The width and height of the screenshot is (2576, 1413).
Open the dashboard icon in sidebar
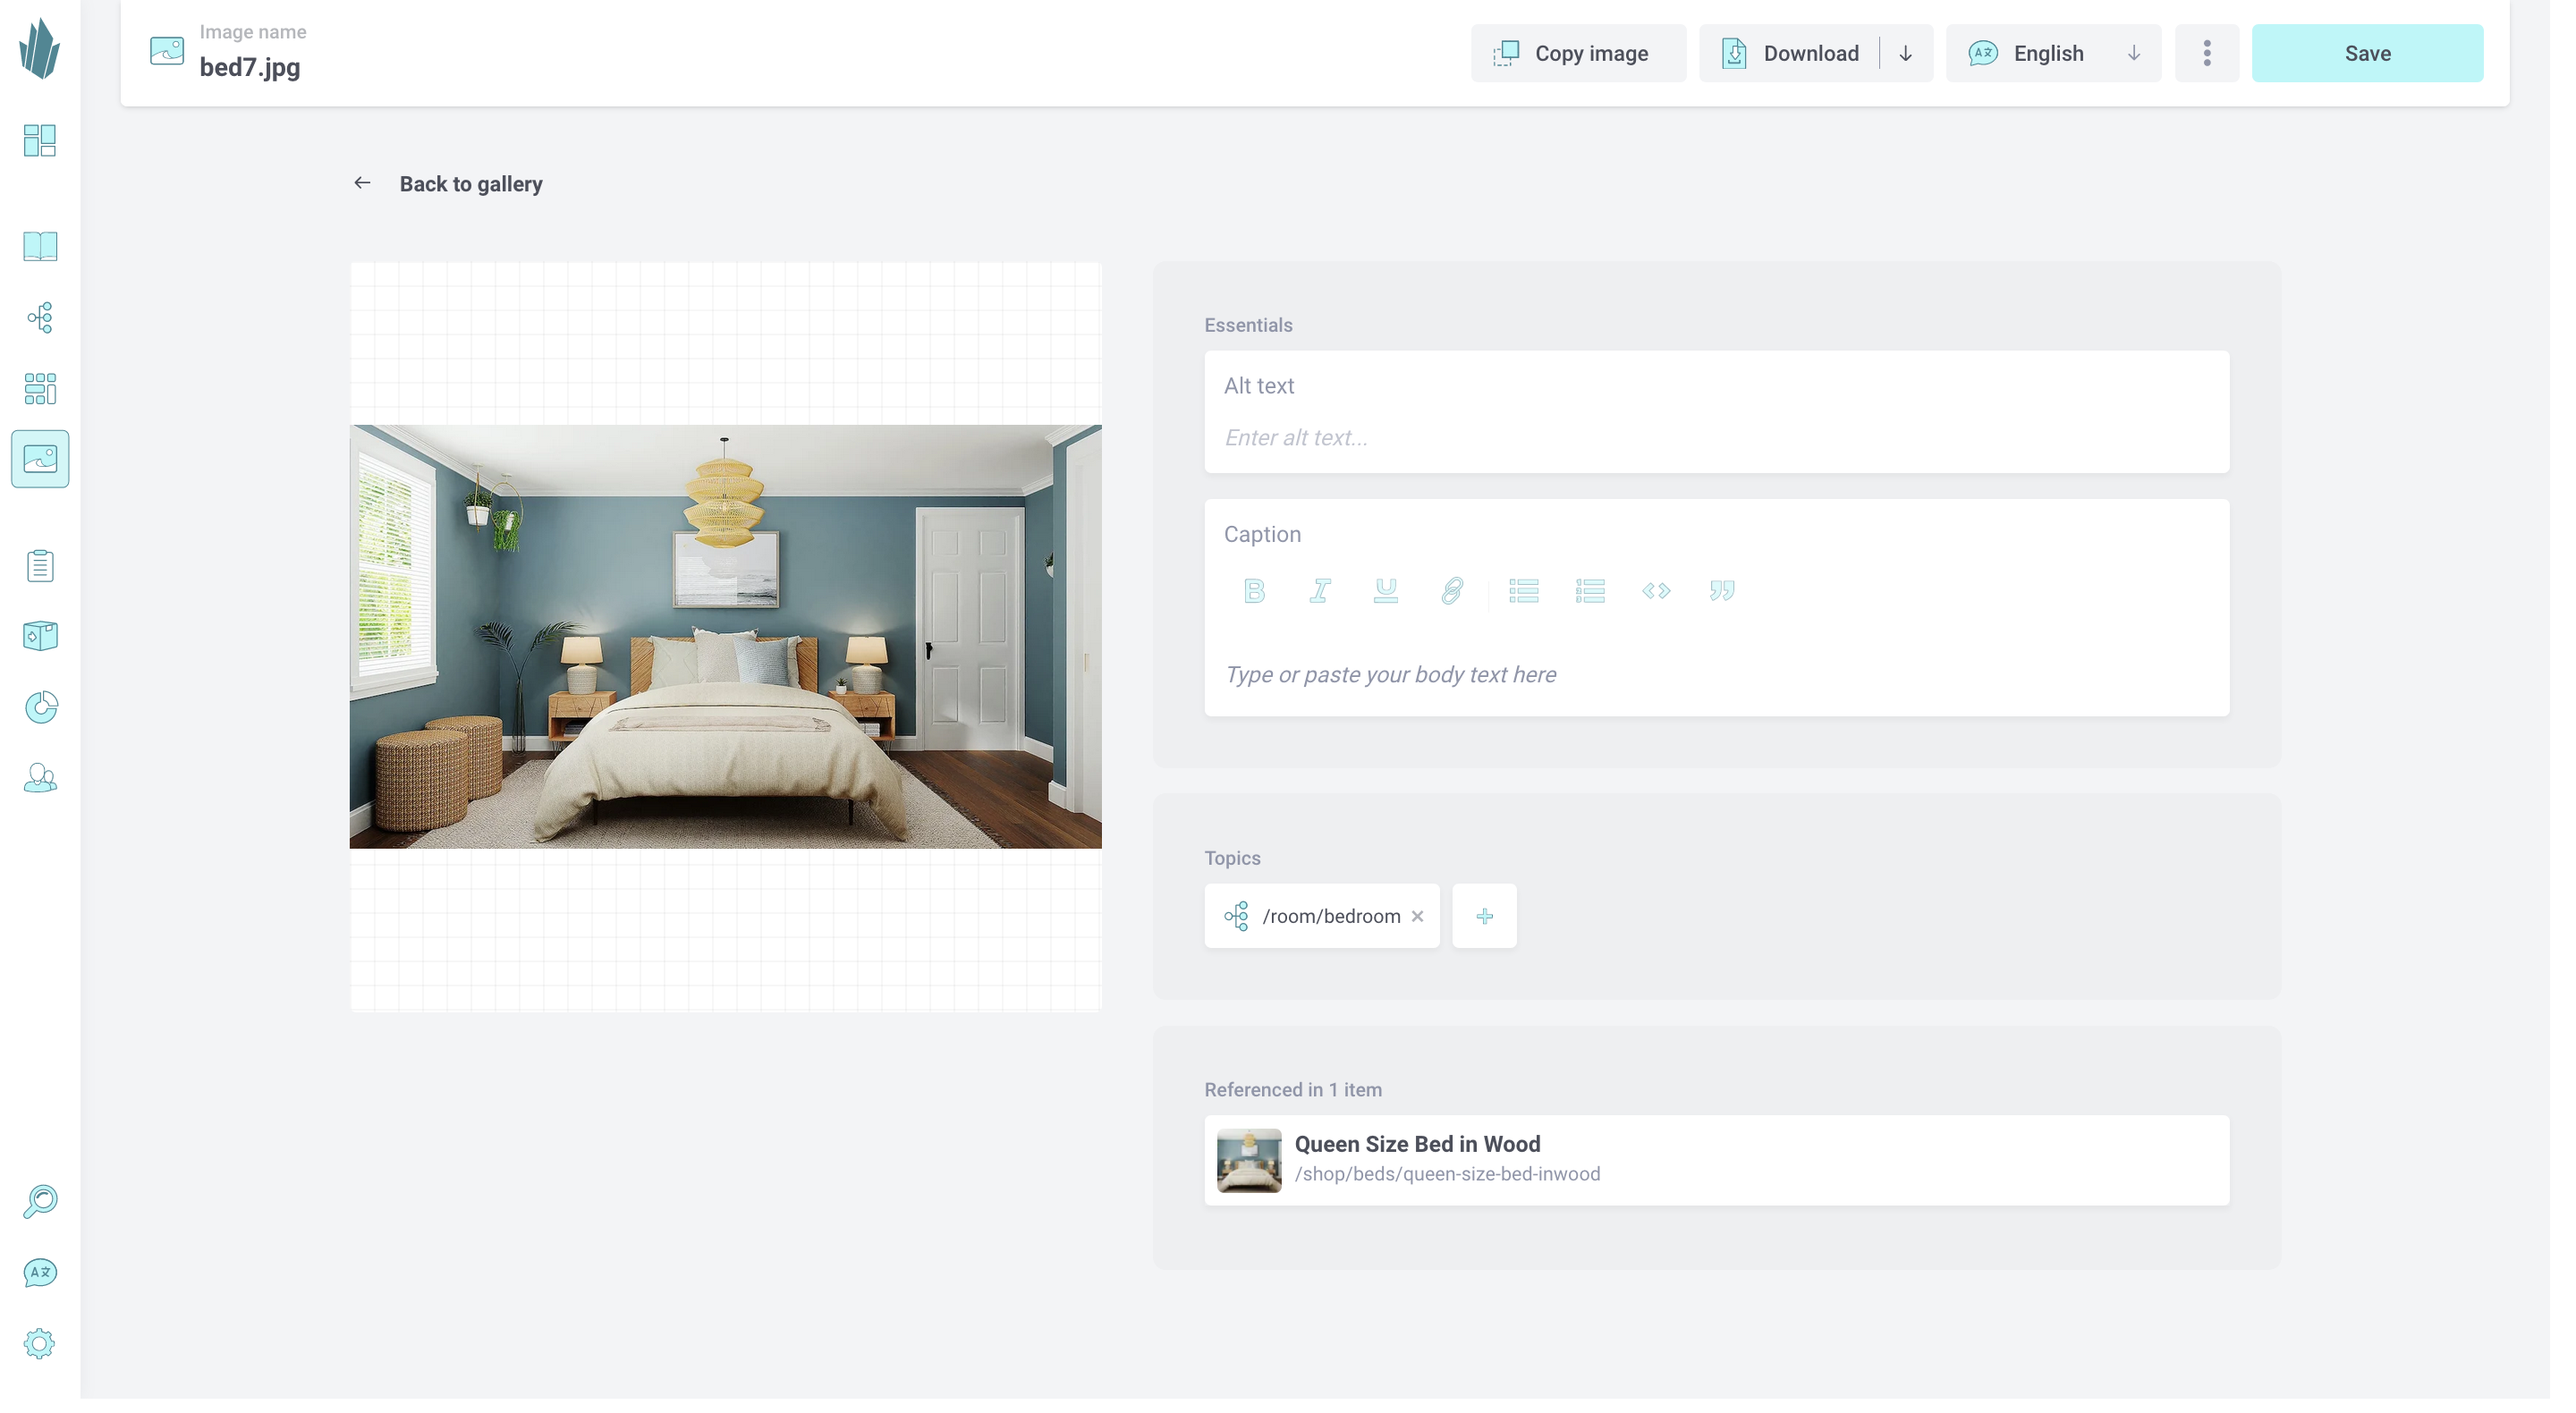pyautogui.click(x=40, y=140)
